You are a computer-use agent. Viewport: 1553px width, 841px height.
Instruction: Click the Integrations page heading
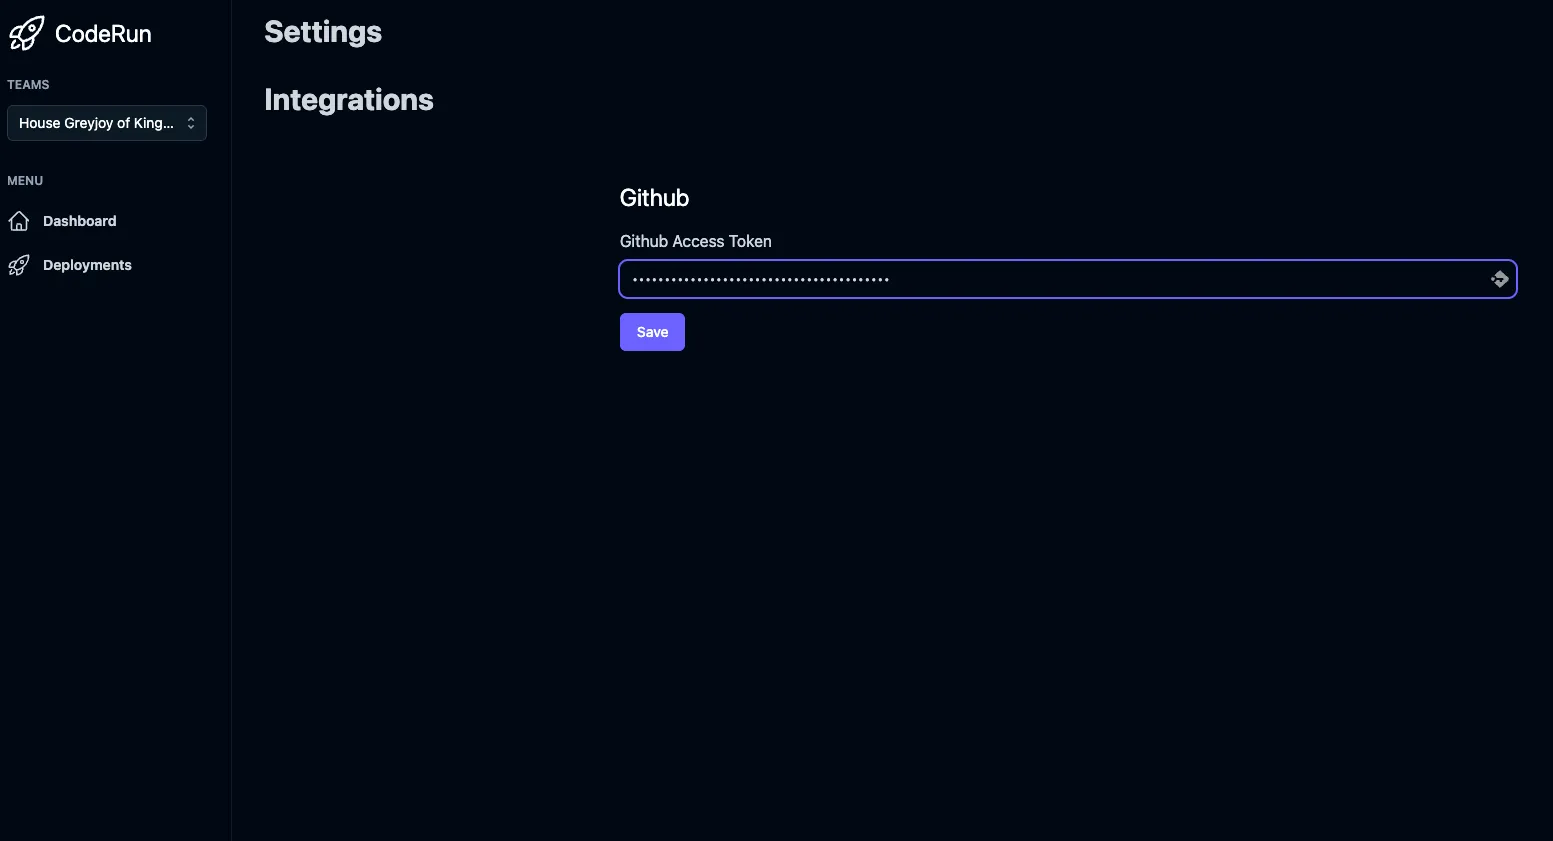click(x=348, y=100)
